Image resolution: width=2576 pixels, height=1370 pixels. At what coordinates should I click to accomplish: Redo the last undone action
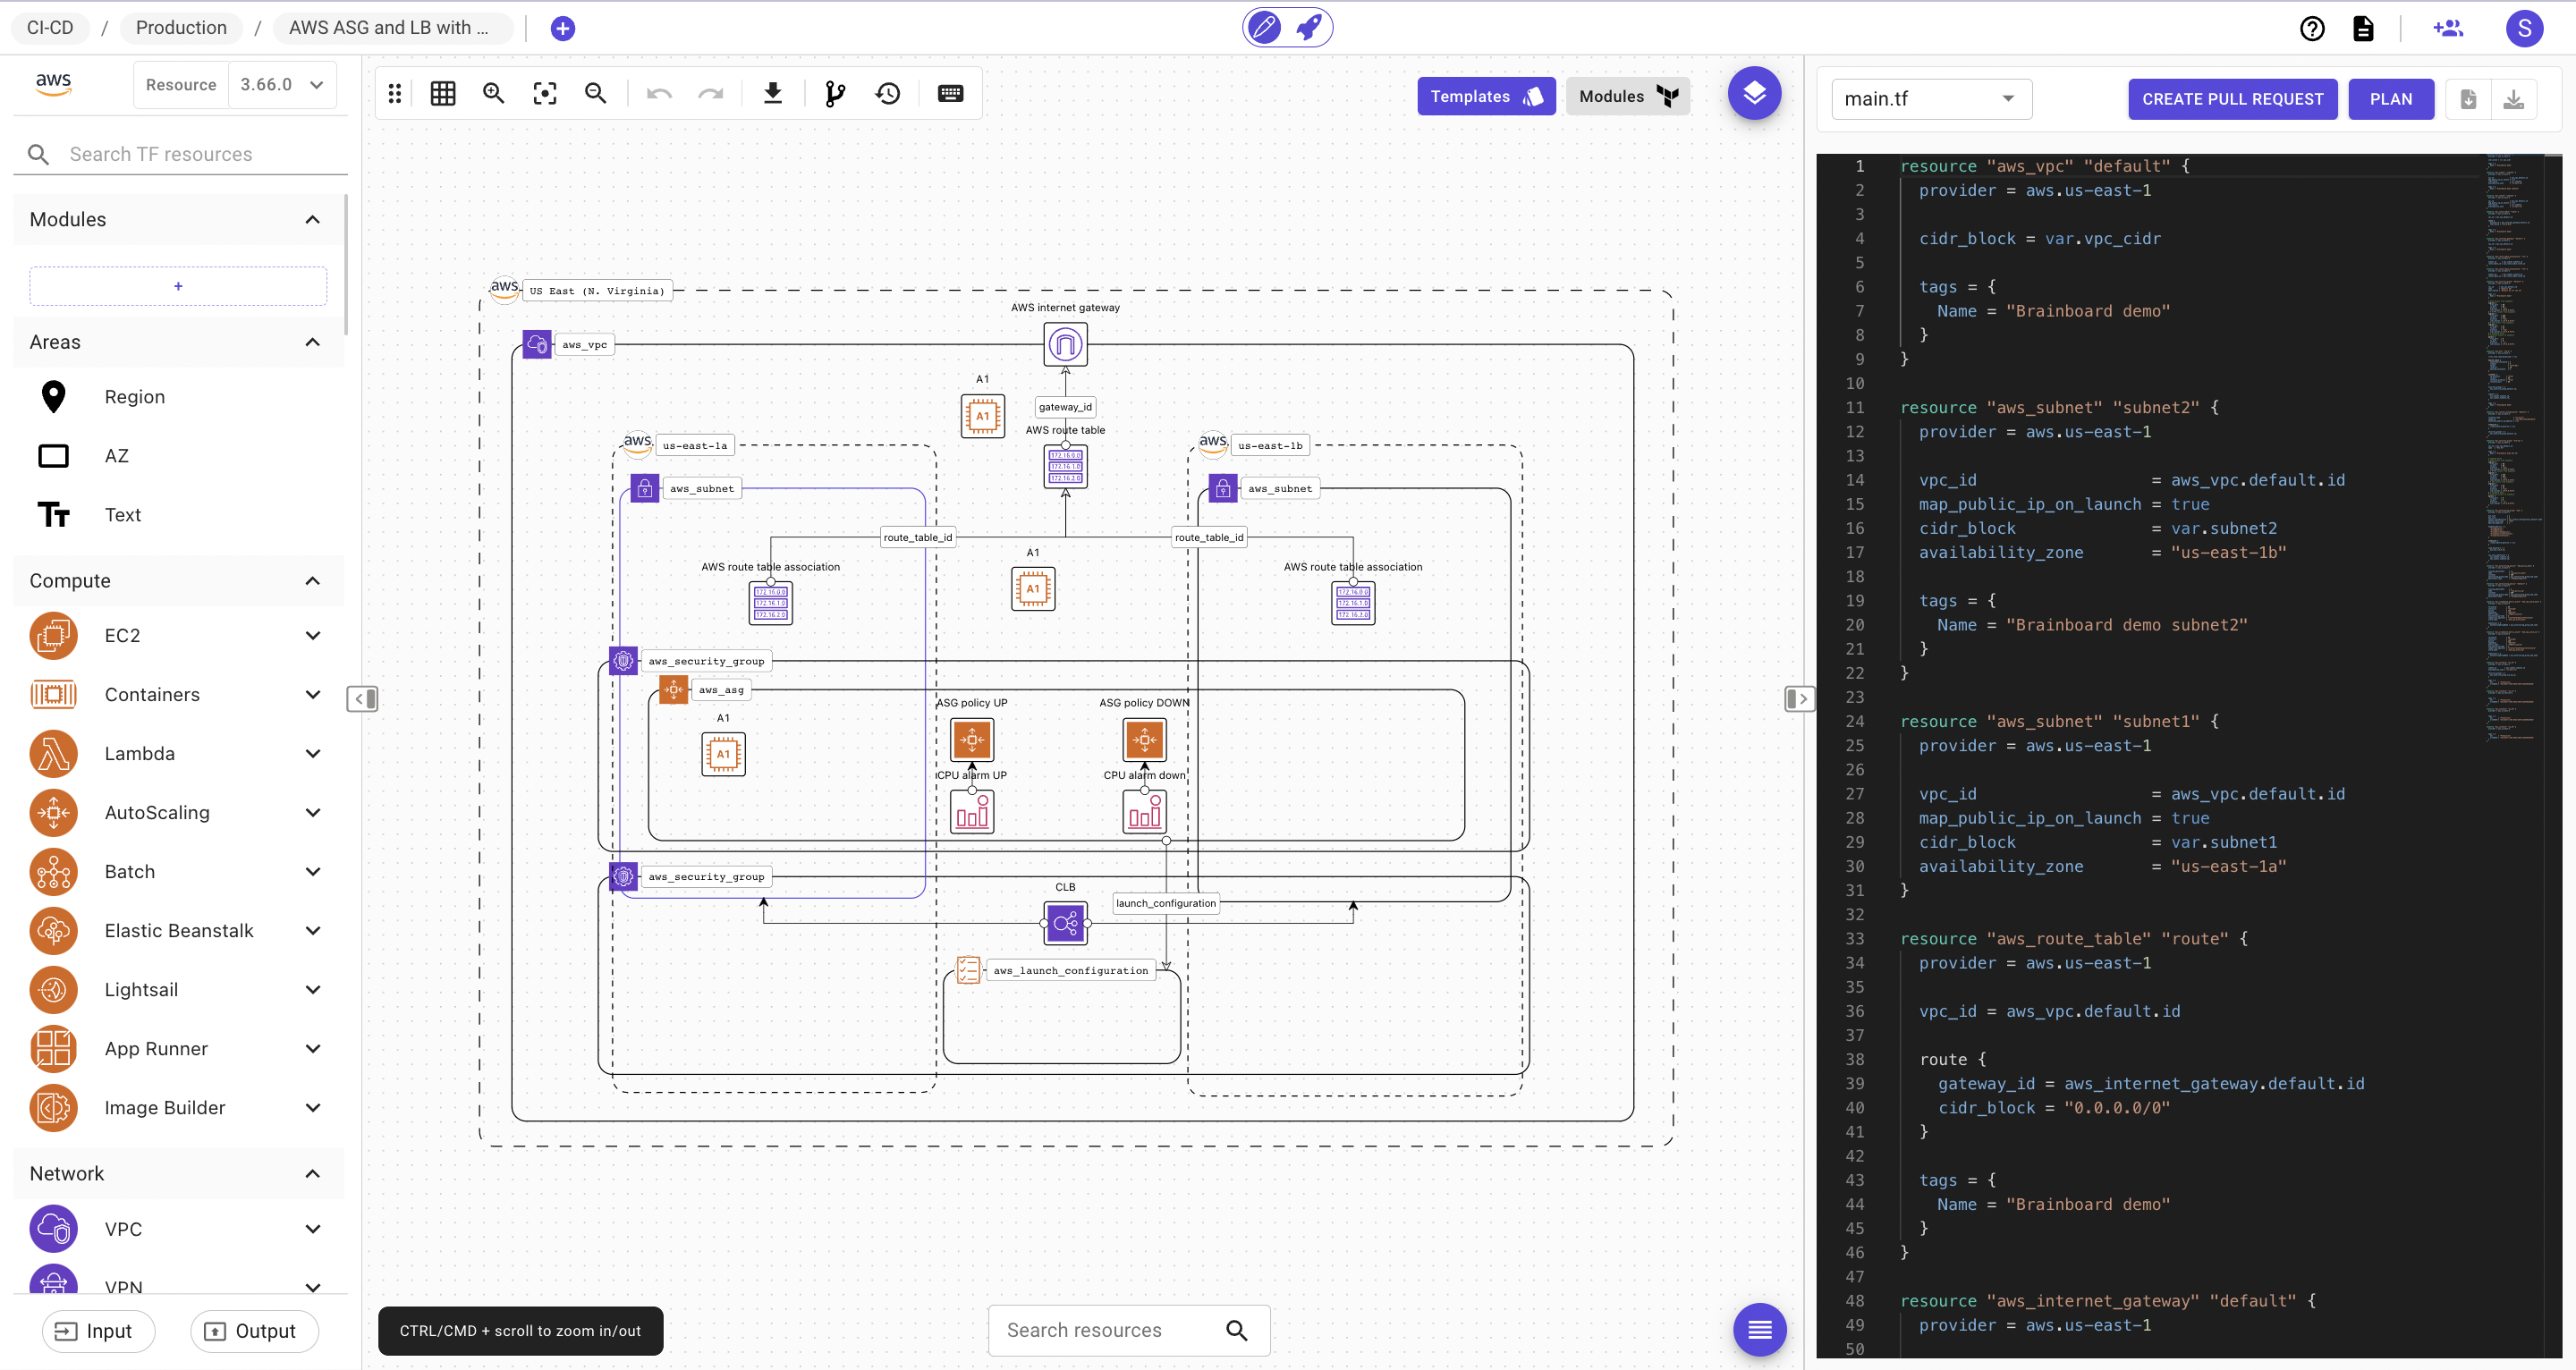pyautogui.click(x=711, y=93)
